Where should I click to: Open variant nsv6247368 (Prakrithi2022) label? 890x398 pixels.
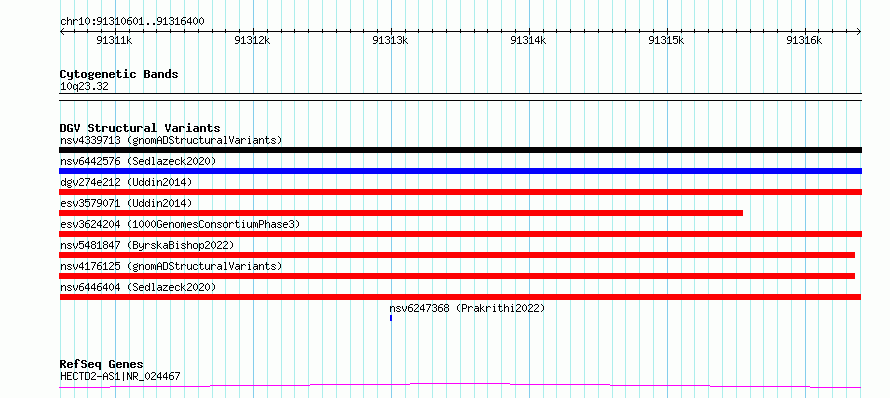(467, 308)
